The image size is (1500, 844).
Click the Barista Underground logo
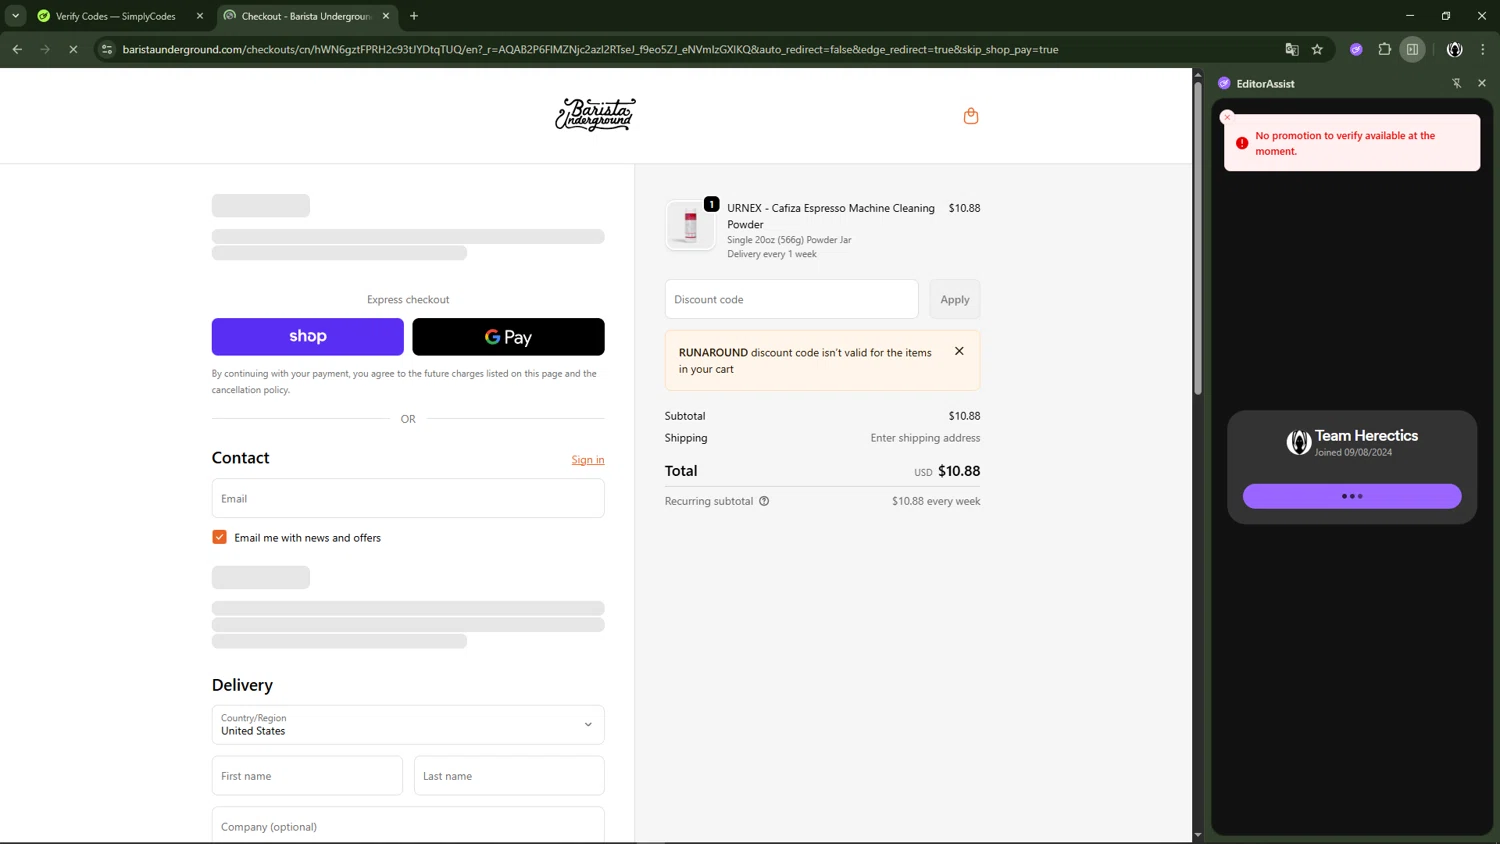(x=595, y=115)
